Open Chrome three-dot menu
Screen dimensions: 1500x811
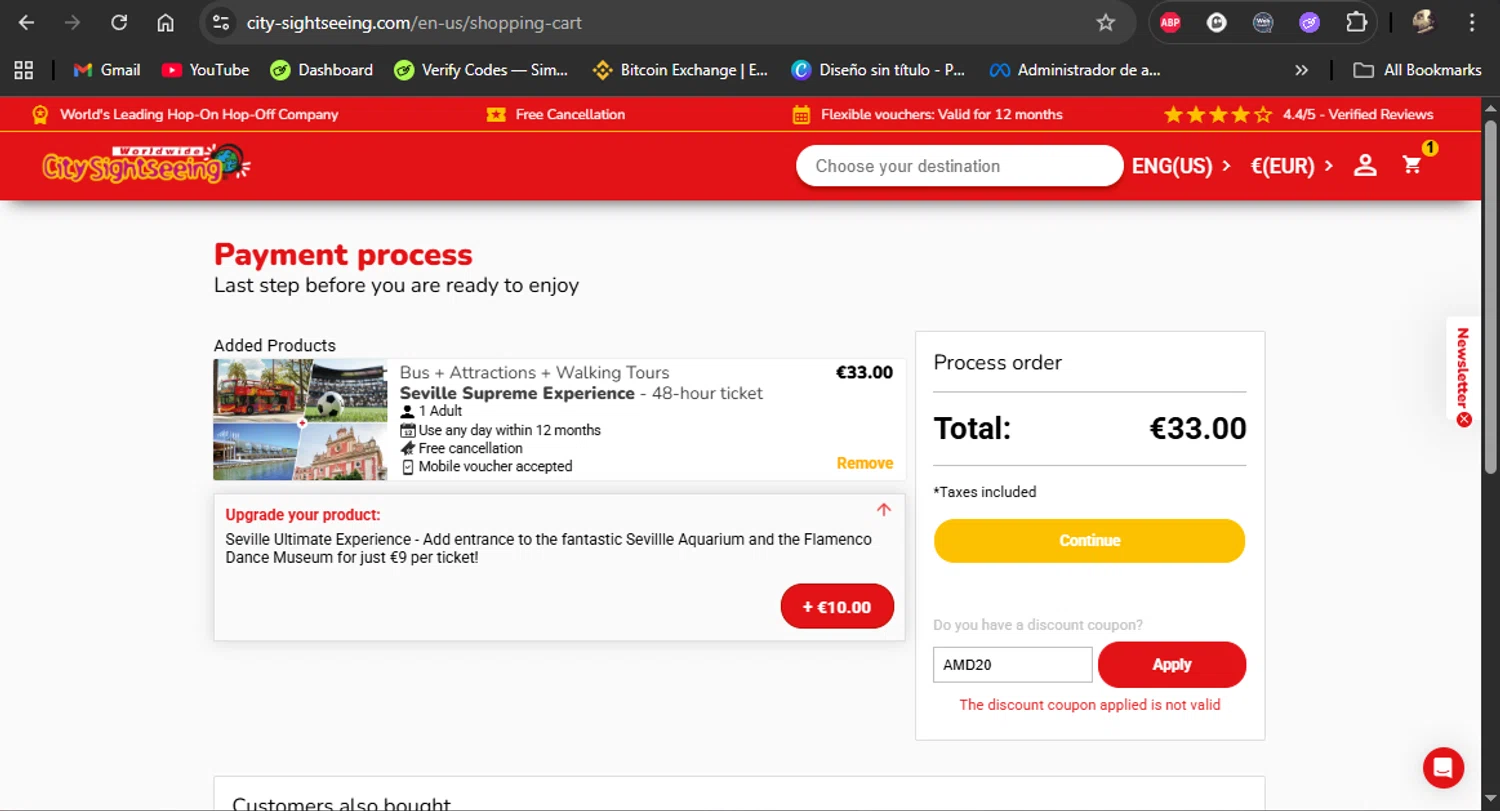coord(1472,23)
